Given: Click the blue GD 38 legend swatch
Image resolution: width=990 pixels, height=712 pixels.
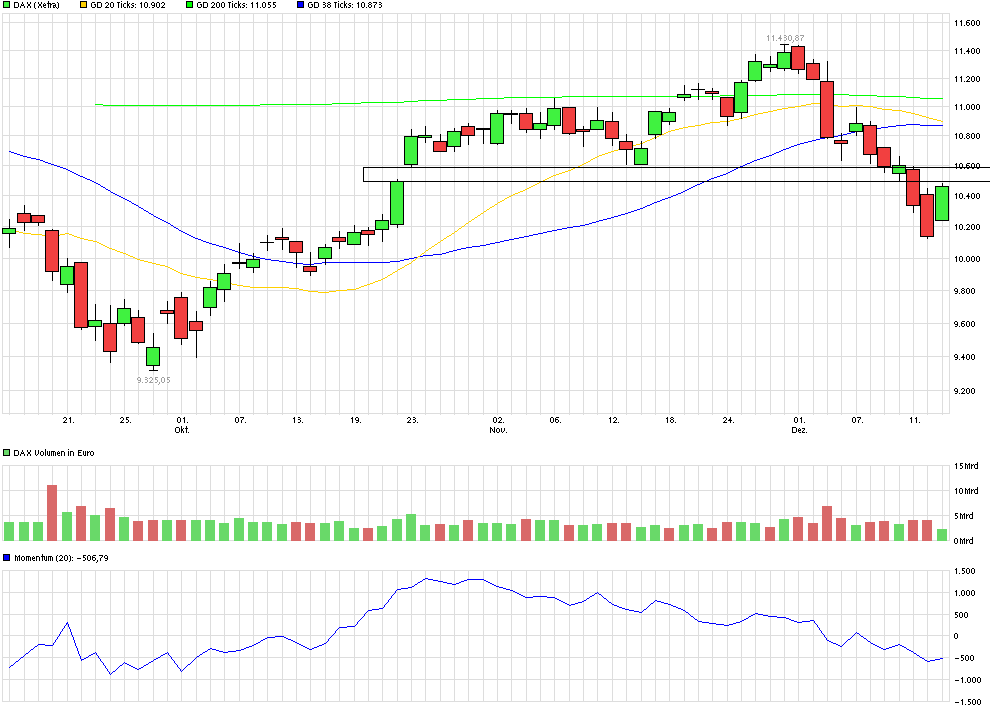Looking at the screenshot, I should coord(301,5).
